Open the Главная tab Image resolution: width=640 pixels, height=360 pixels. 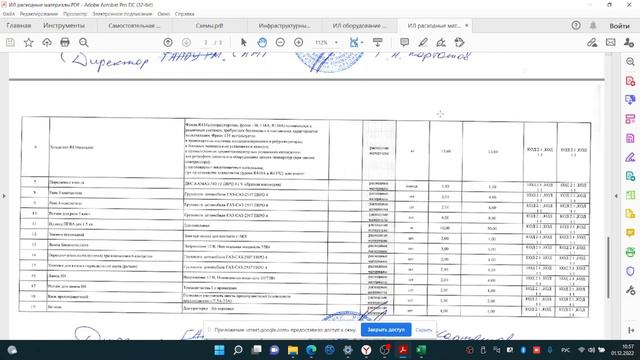point(19,25)
